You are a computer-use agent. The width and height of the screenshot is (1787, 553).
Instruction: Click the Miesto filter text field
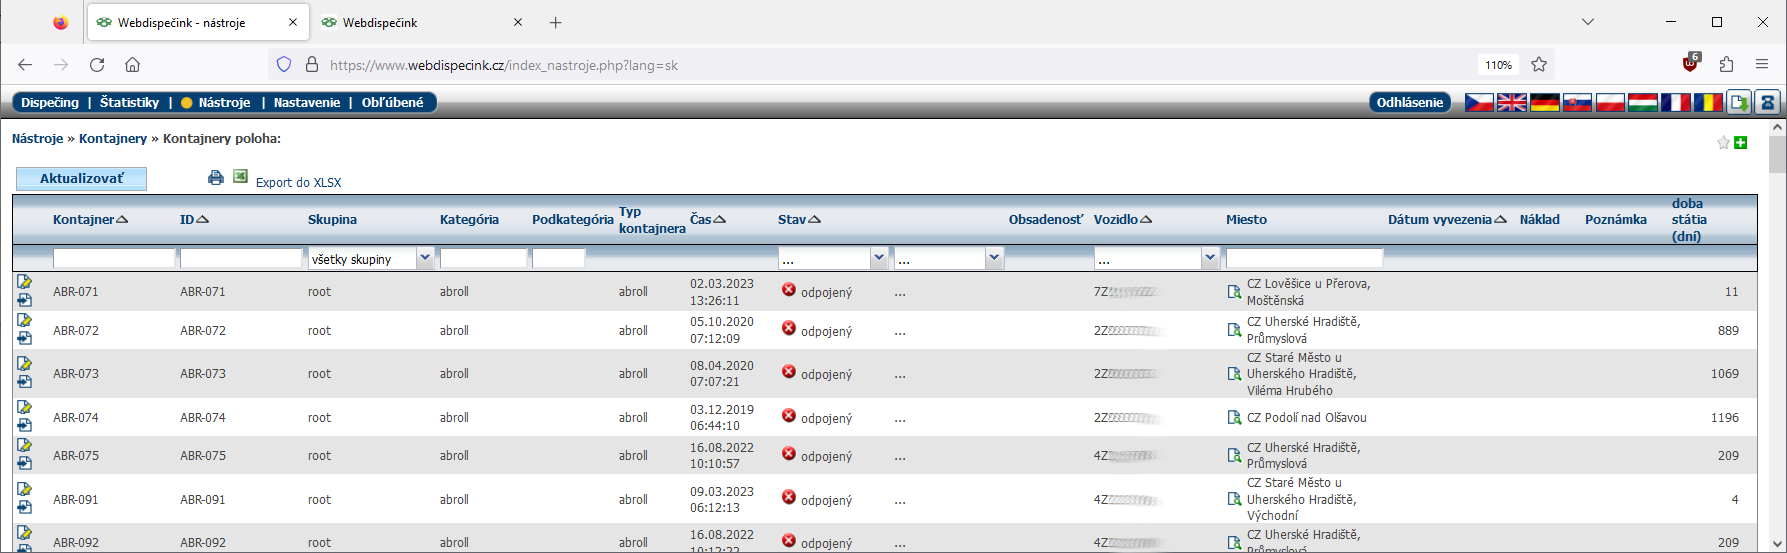pos(1304,259)
